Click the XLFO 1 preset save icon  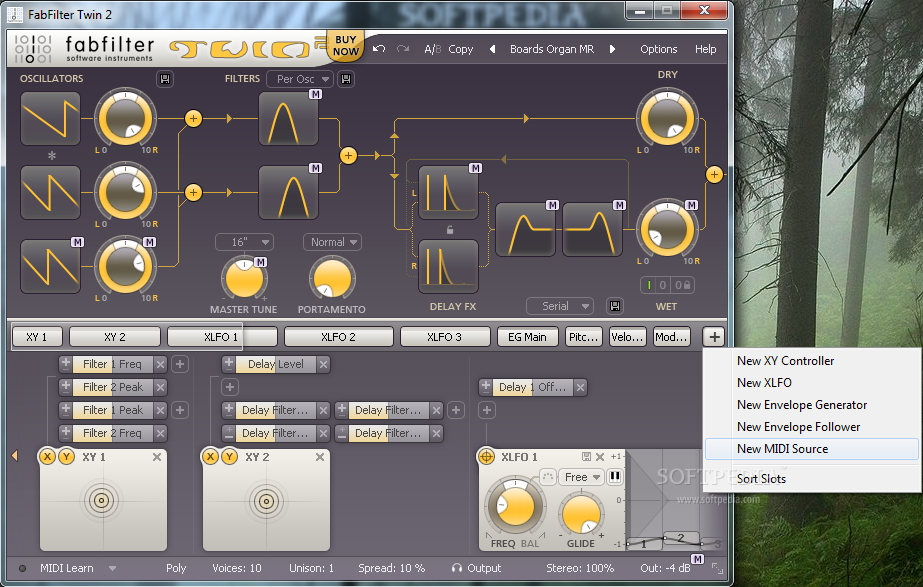[x=586, y=457]
